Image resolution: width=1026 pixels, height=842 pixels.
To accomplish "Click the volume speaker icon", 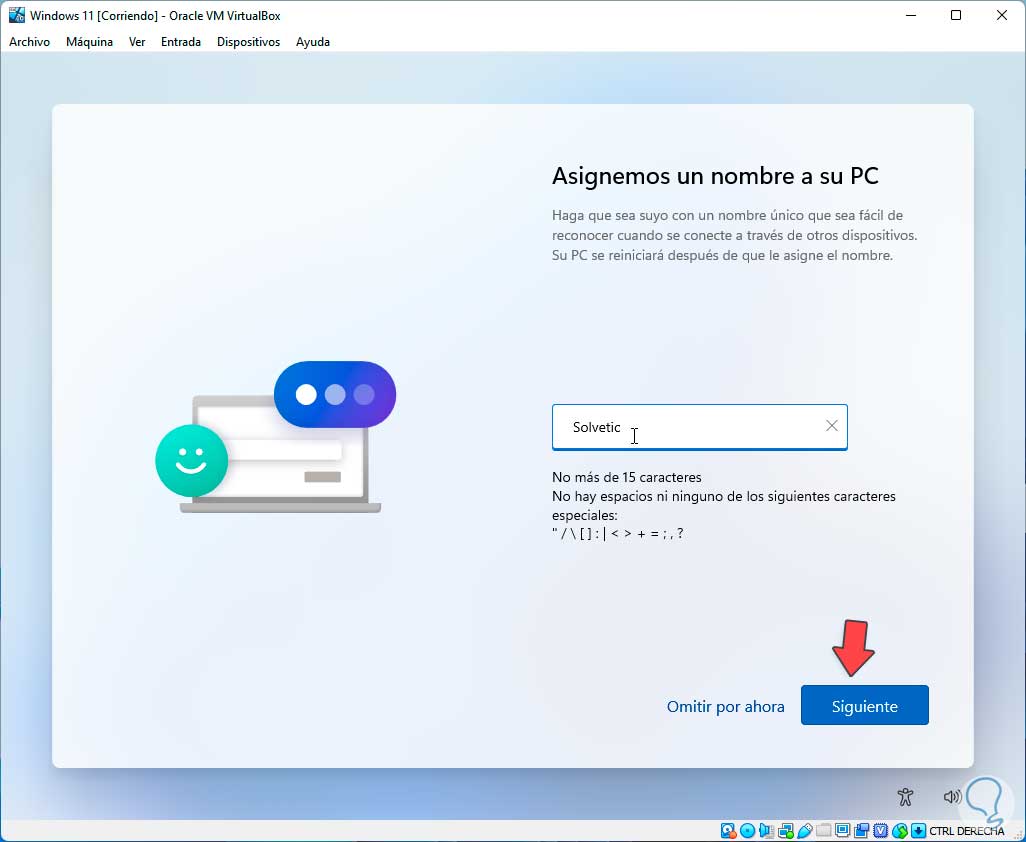I will point(952,796).
